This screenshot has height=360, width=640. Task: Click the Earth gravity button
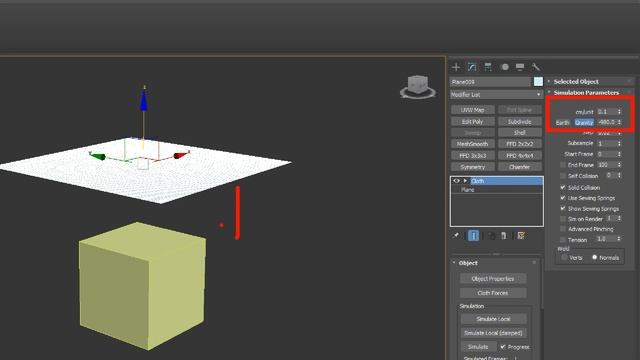pos(563,122)
